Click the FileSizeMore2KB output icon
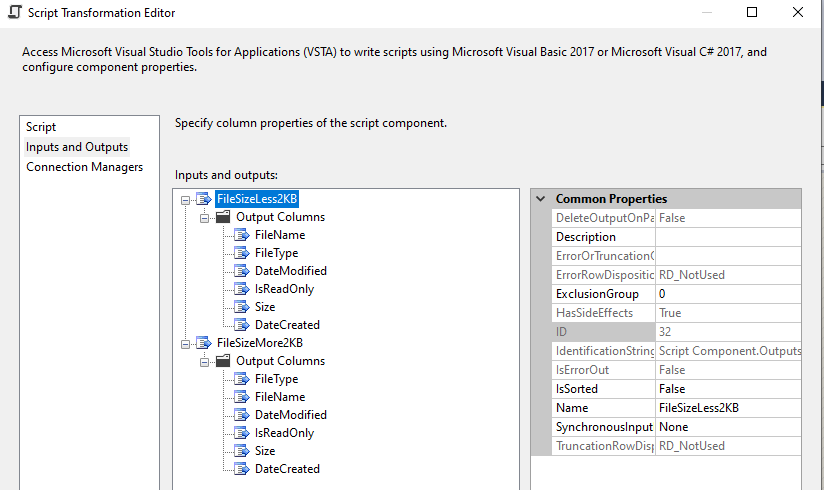This screenshot has height=490, width=824. tap(204, 343)
